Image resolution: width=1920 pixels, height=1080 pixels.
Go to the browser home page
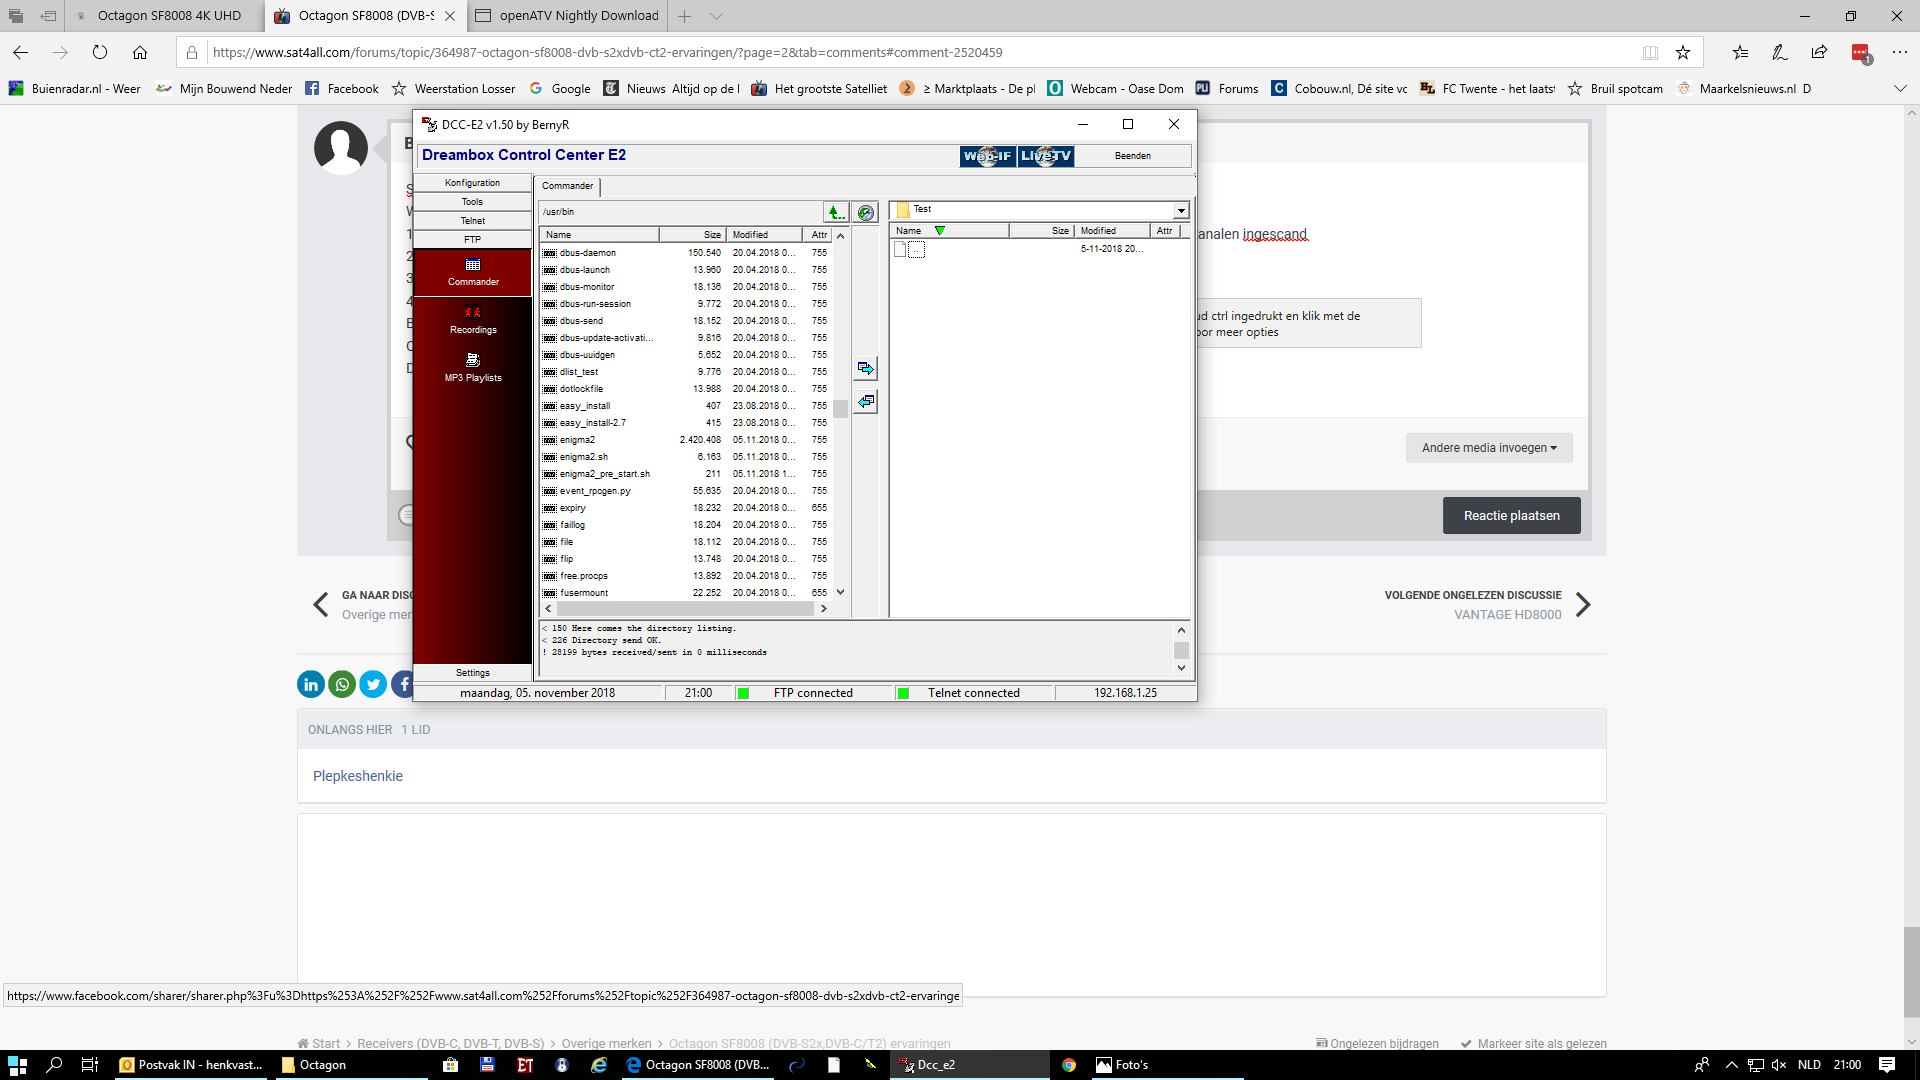tap(140, 52)
